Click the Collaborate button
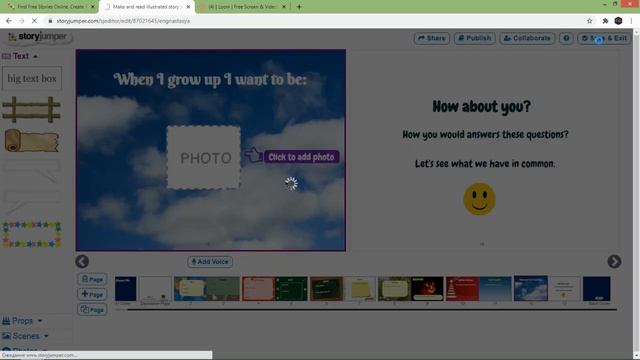 (527, 38)
